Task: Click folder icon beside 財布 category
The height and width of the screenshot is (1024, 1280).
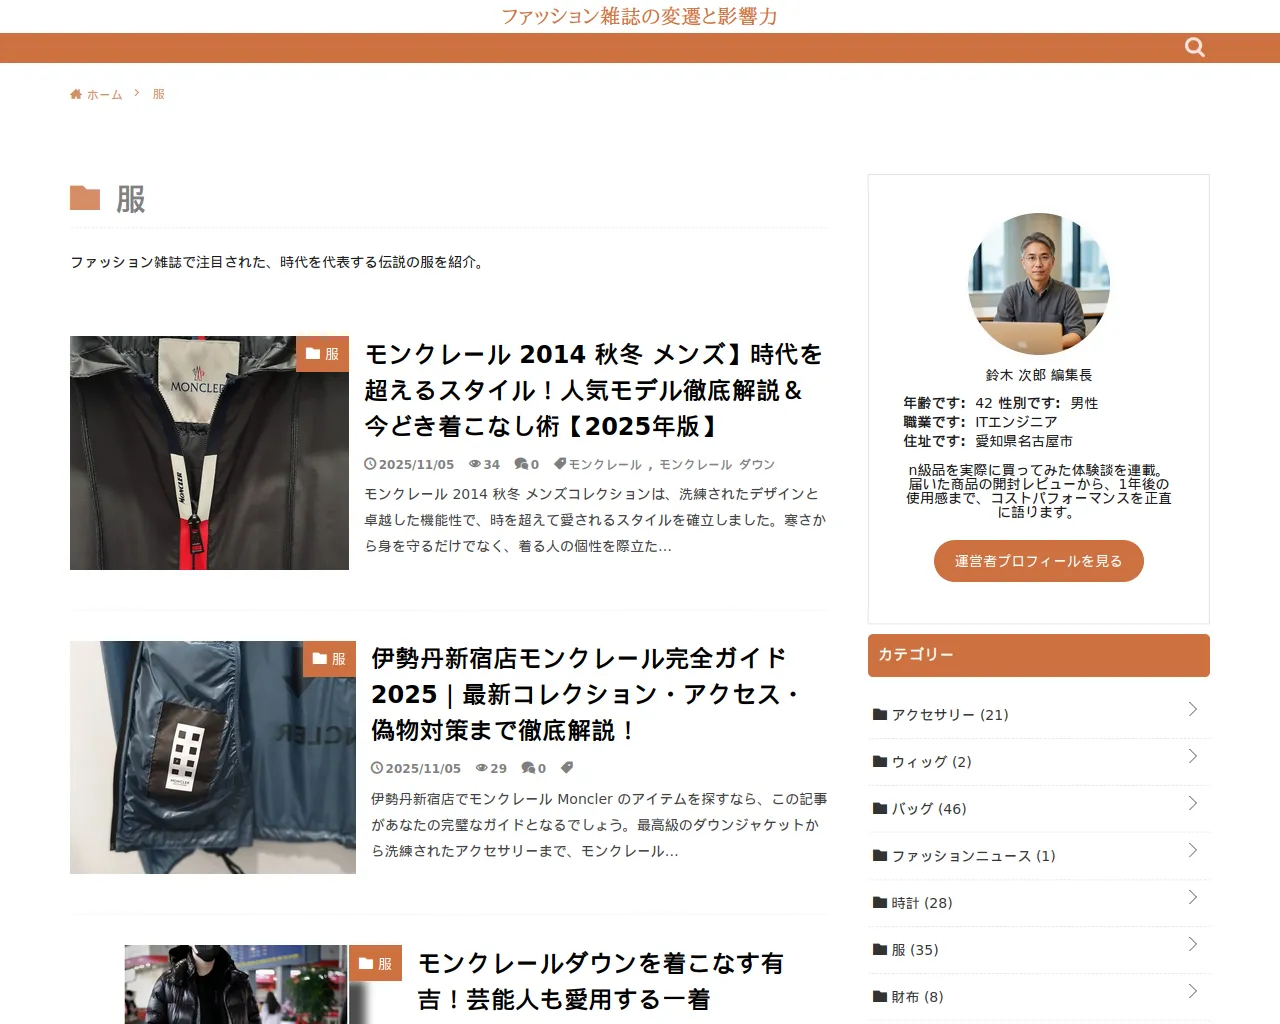Action: [880, 996]
